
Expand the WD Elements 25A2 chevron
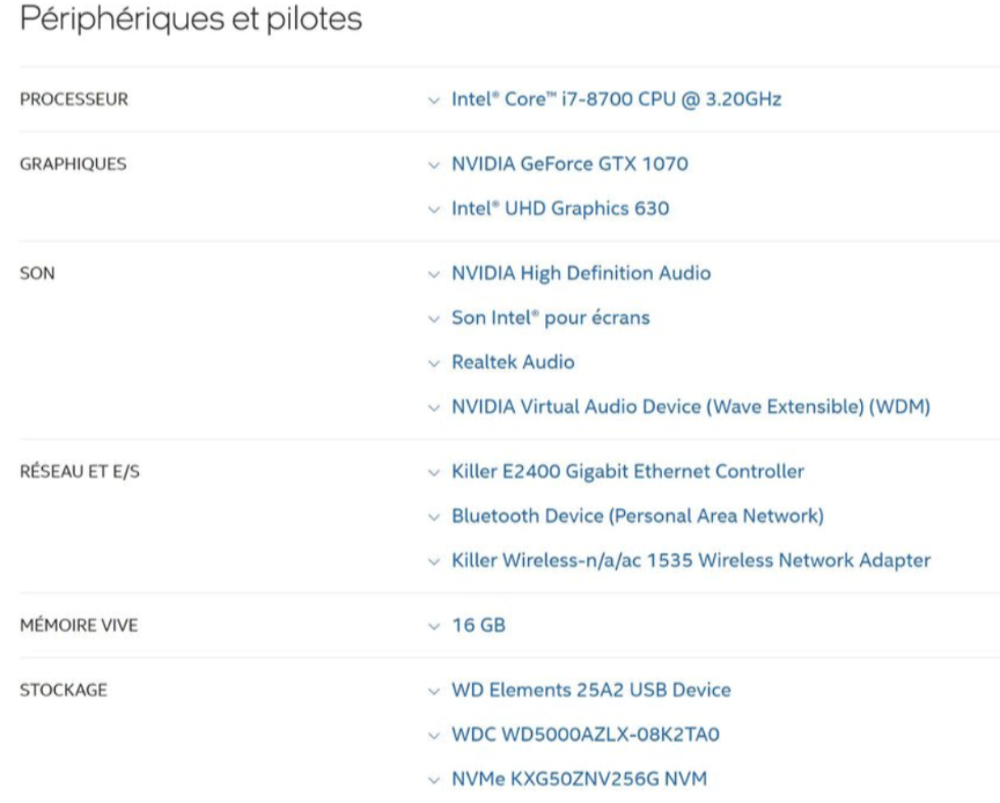pos(434,692)
